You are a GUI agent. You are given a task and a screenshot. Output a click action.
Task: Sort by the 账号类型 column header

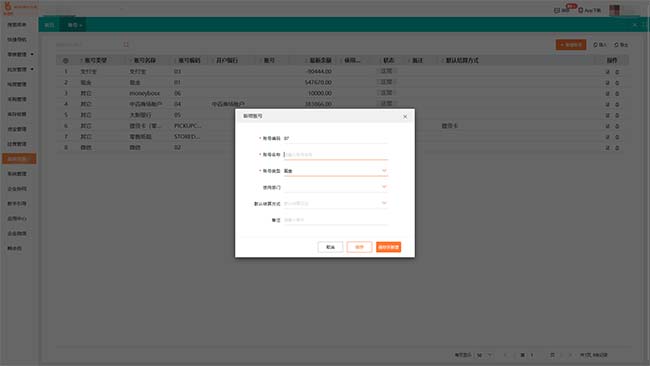pos(95,61)
